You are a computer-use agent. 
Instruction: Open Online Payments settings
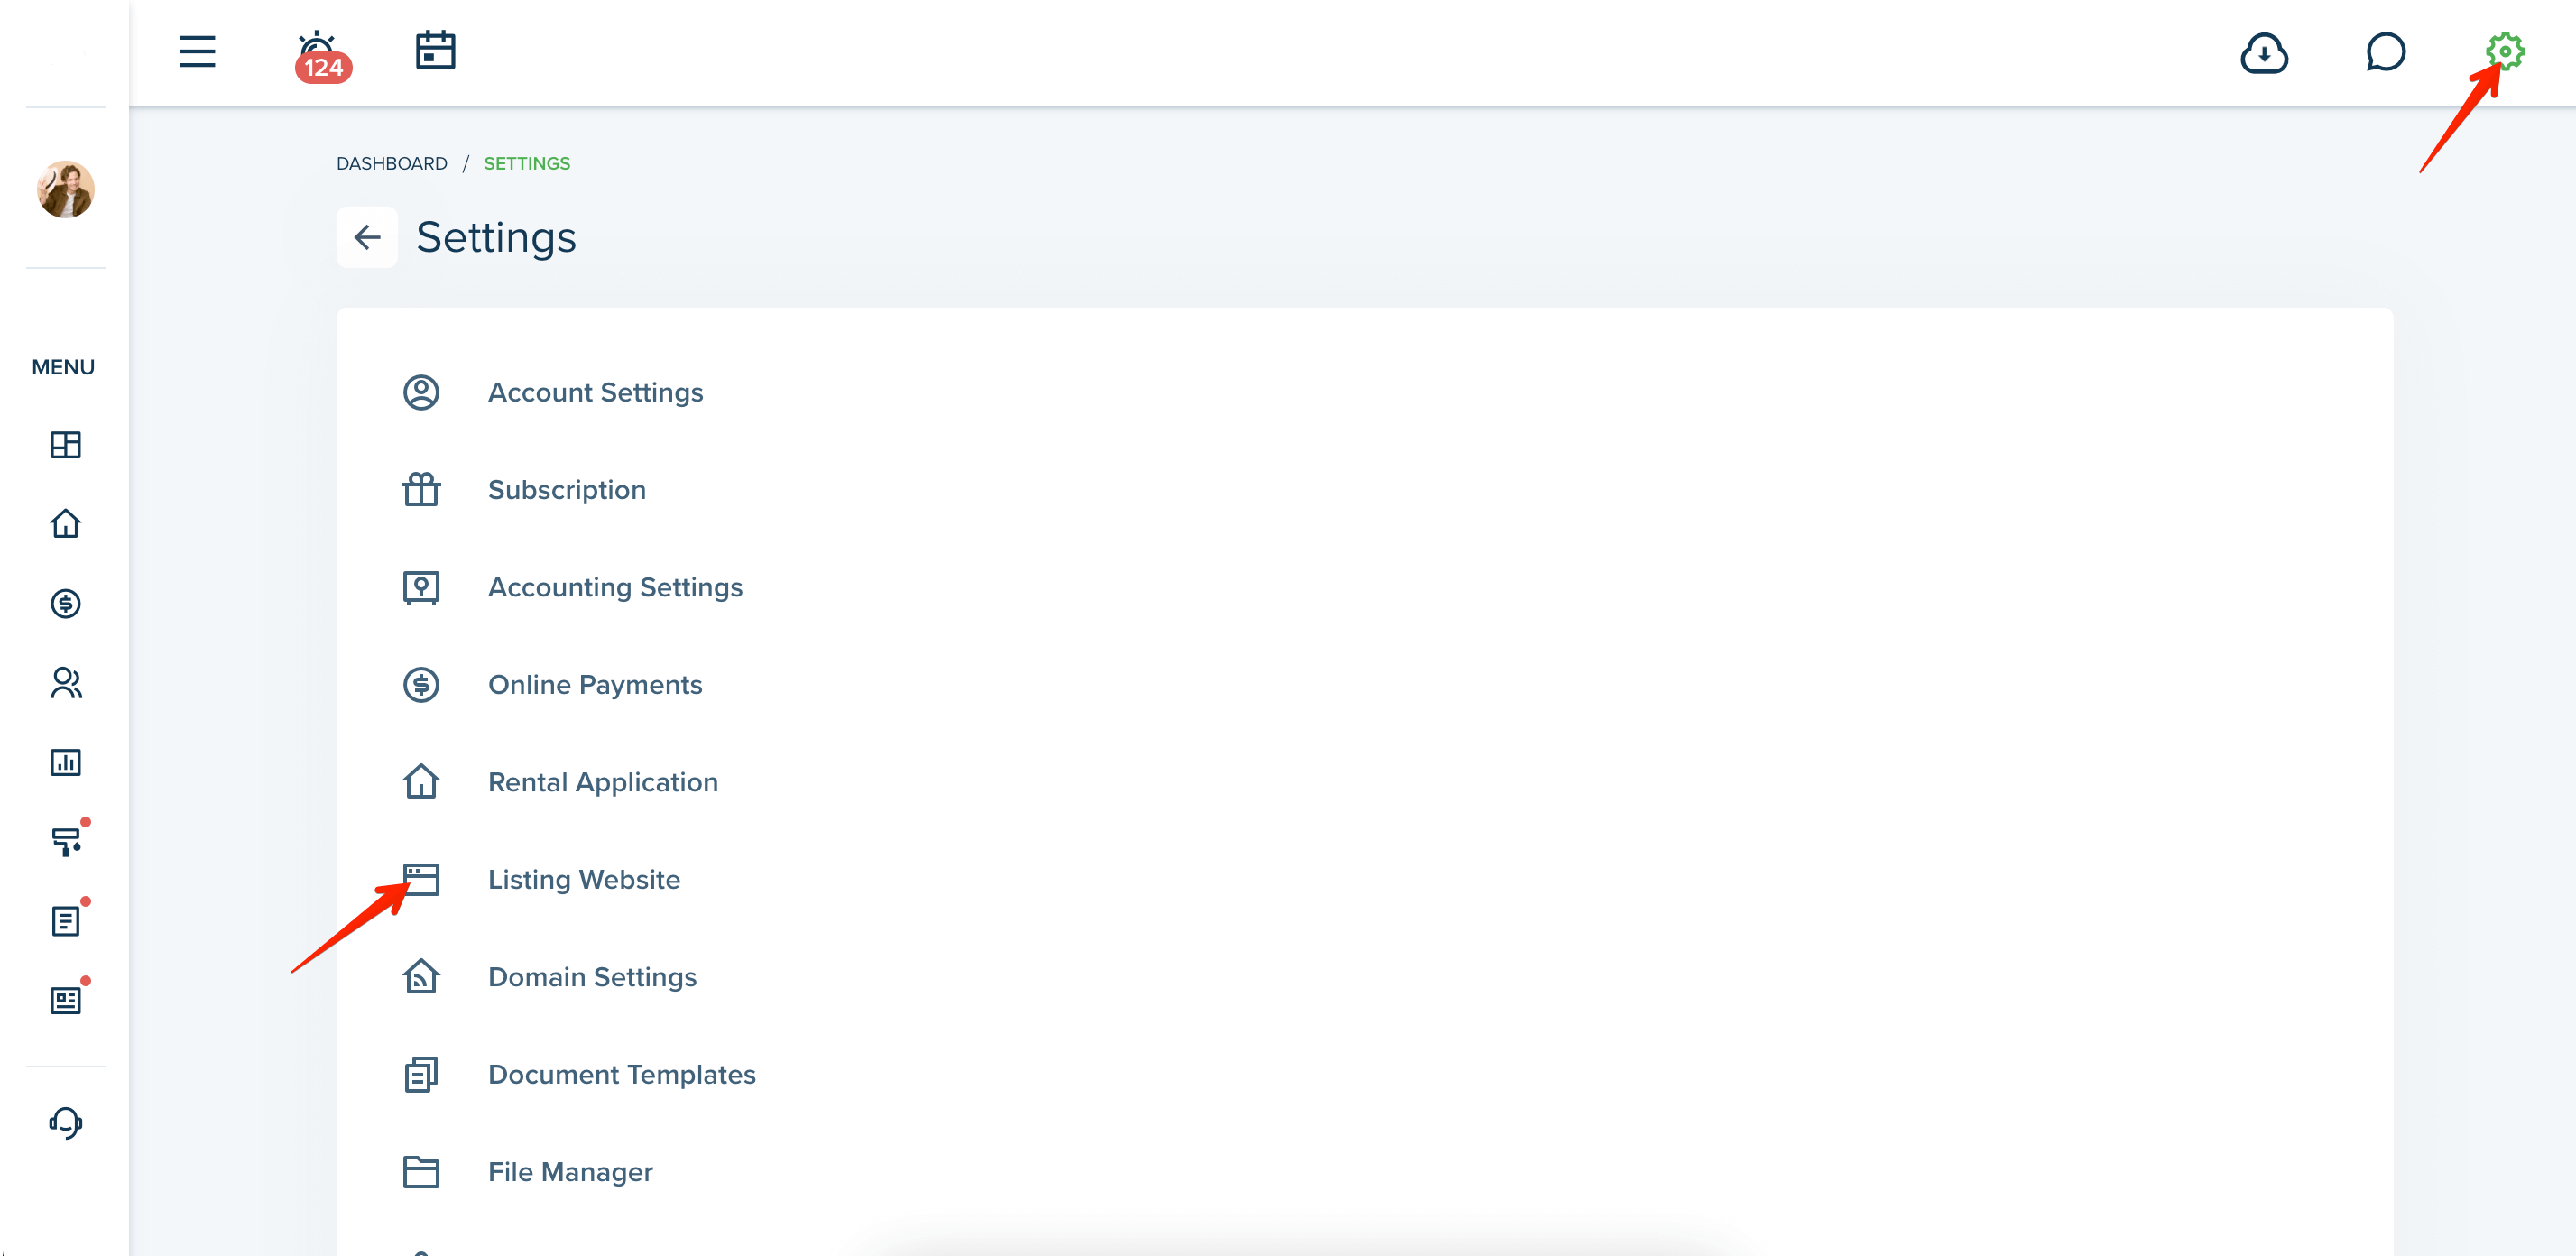[x=595, y=685]
